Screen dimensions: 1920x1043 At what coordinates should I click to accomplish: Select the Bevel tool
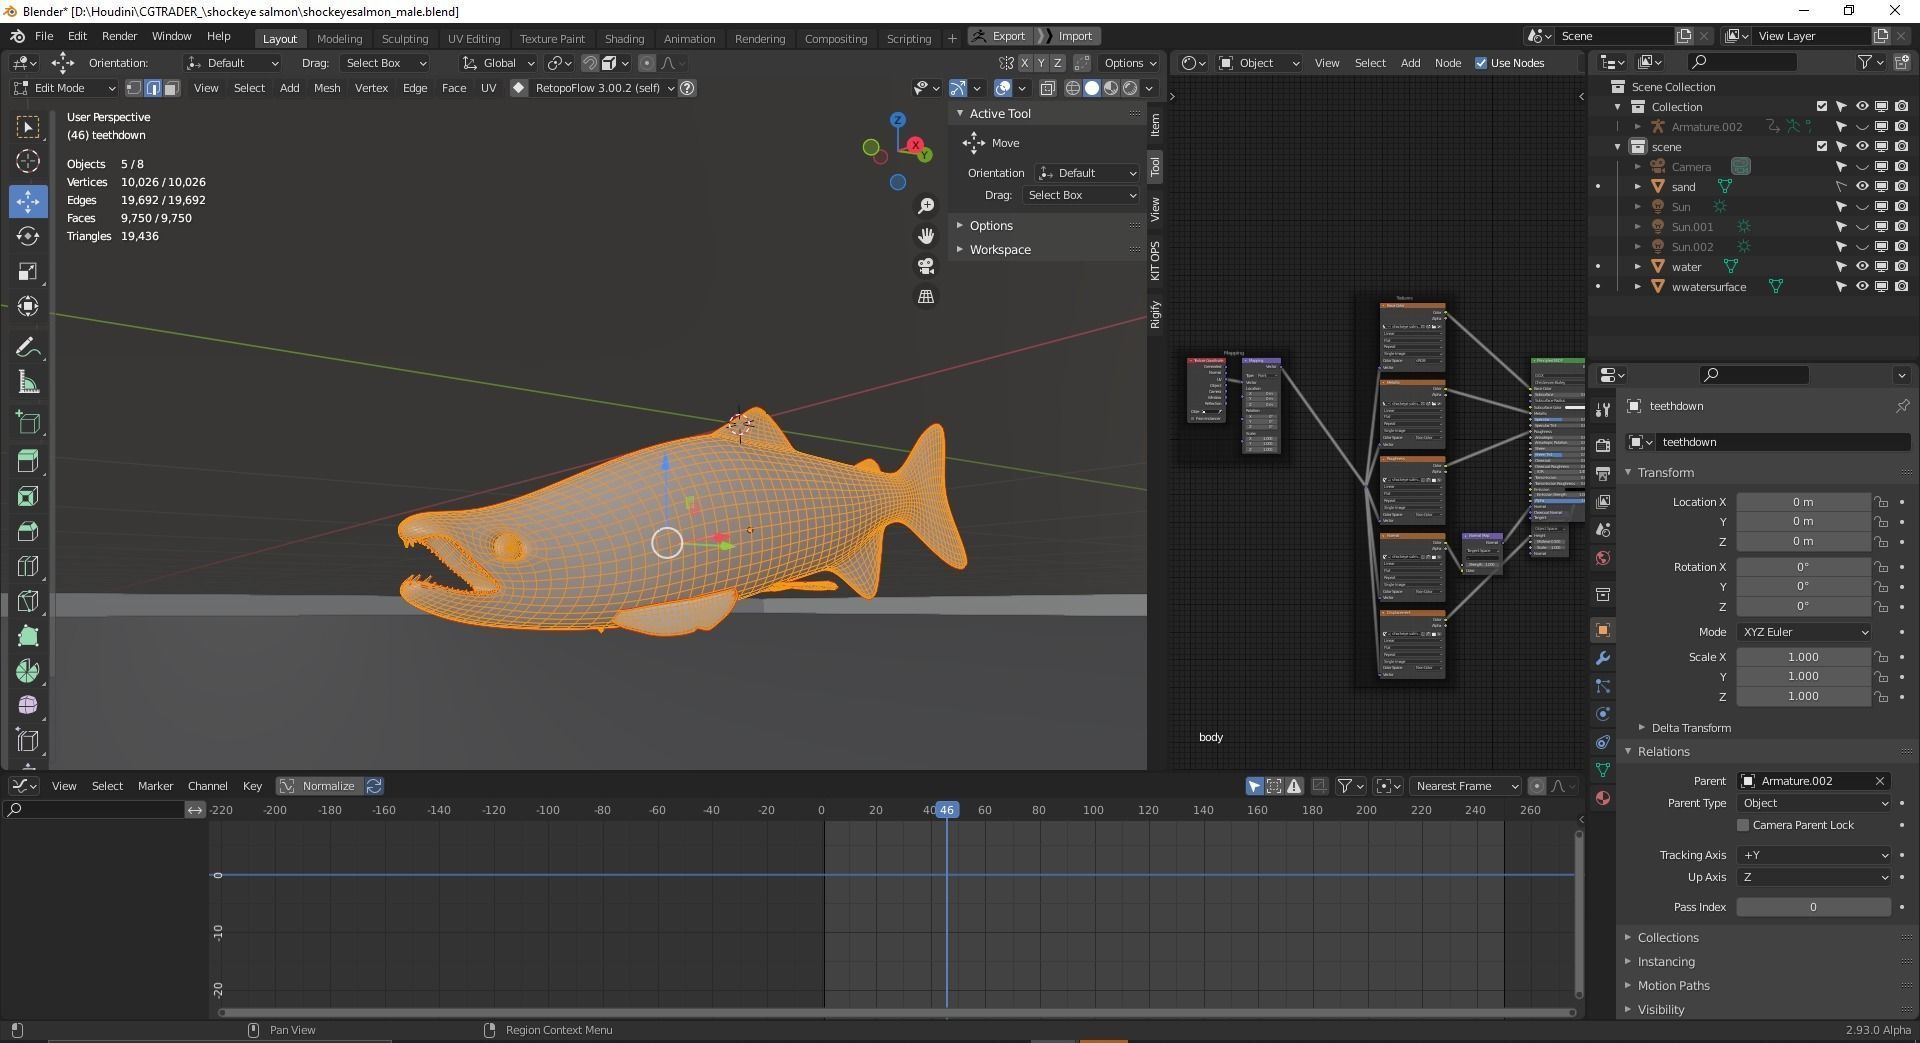28,531
